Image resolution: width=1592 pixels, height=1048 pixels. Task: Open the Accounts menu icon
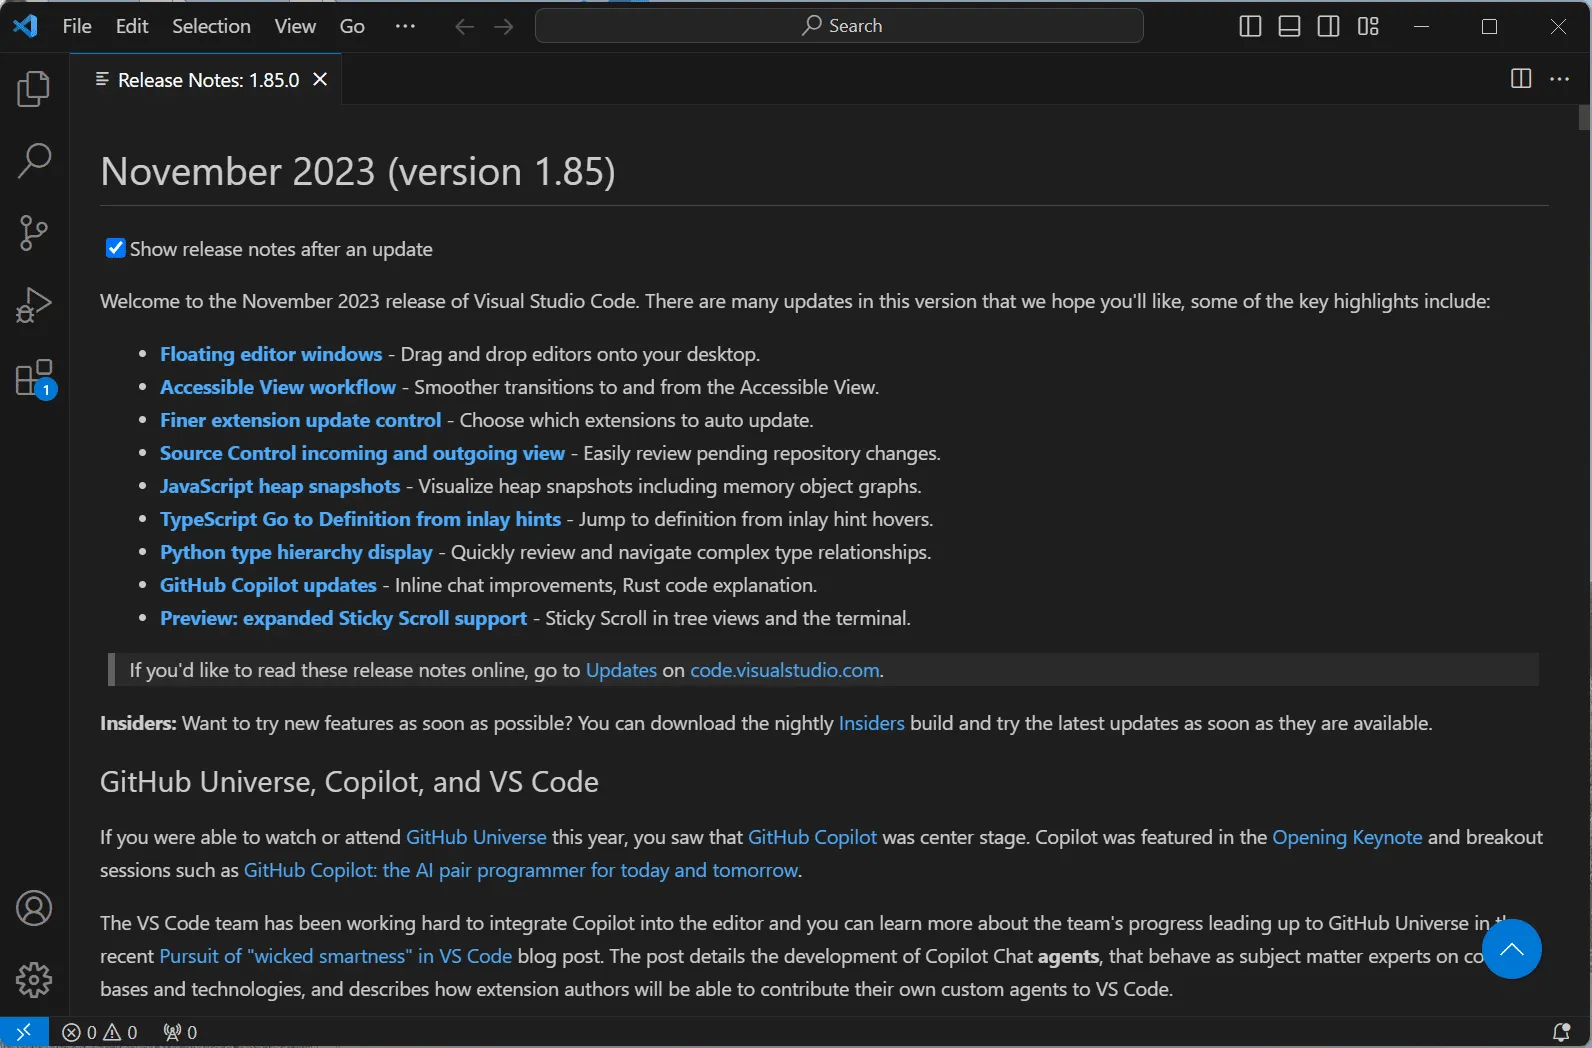(34, 908)
